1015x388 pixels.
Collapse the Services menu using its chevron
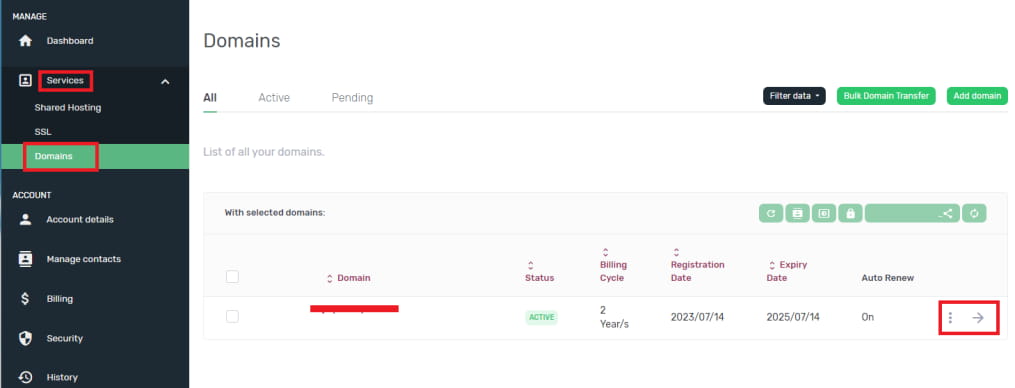165,82
